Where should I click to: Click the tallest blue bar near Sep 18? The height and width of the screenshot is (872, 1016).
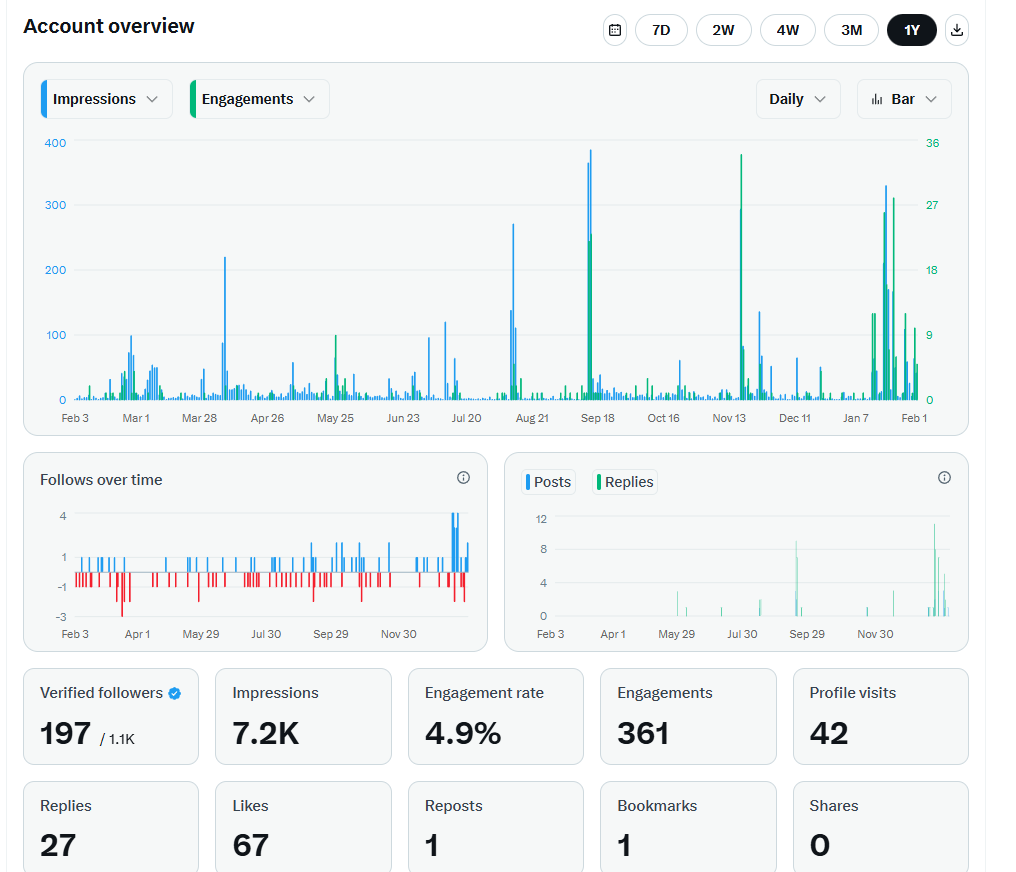(x=590, y=275)
